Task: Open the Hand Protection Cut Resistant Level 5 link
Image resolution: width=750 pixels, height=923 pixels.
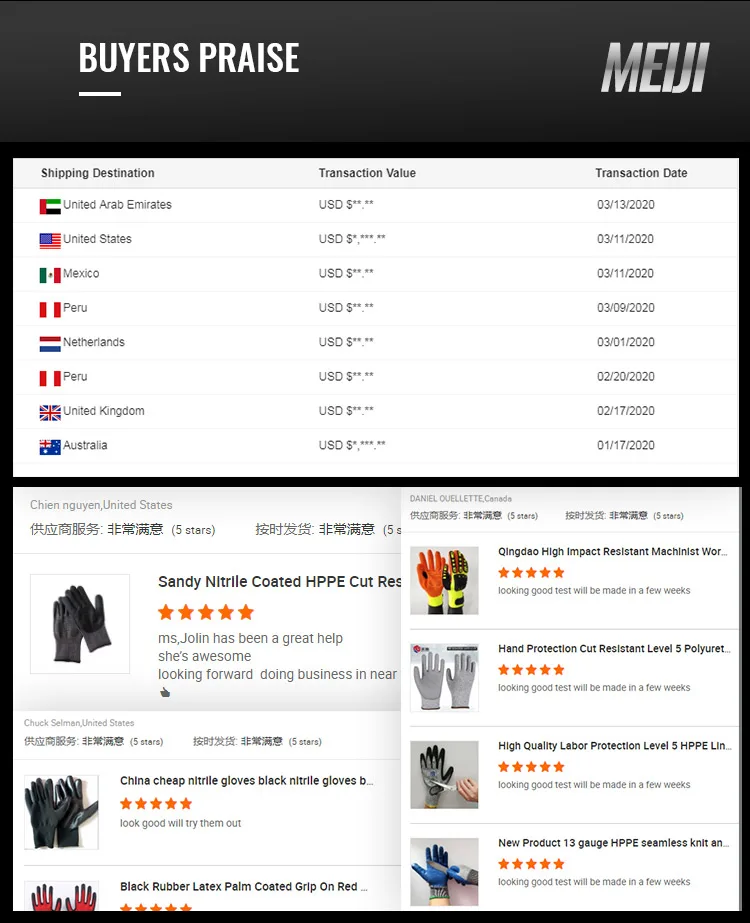Action: coord(614,649)
